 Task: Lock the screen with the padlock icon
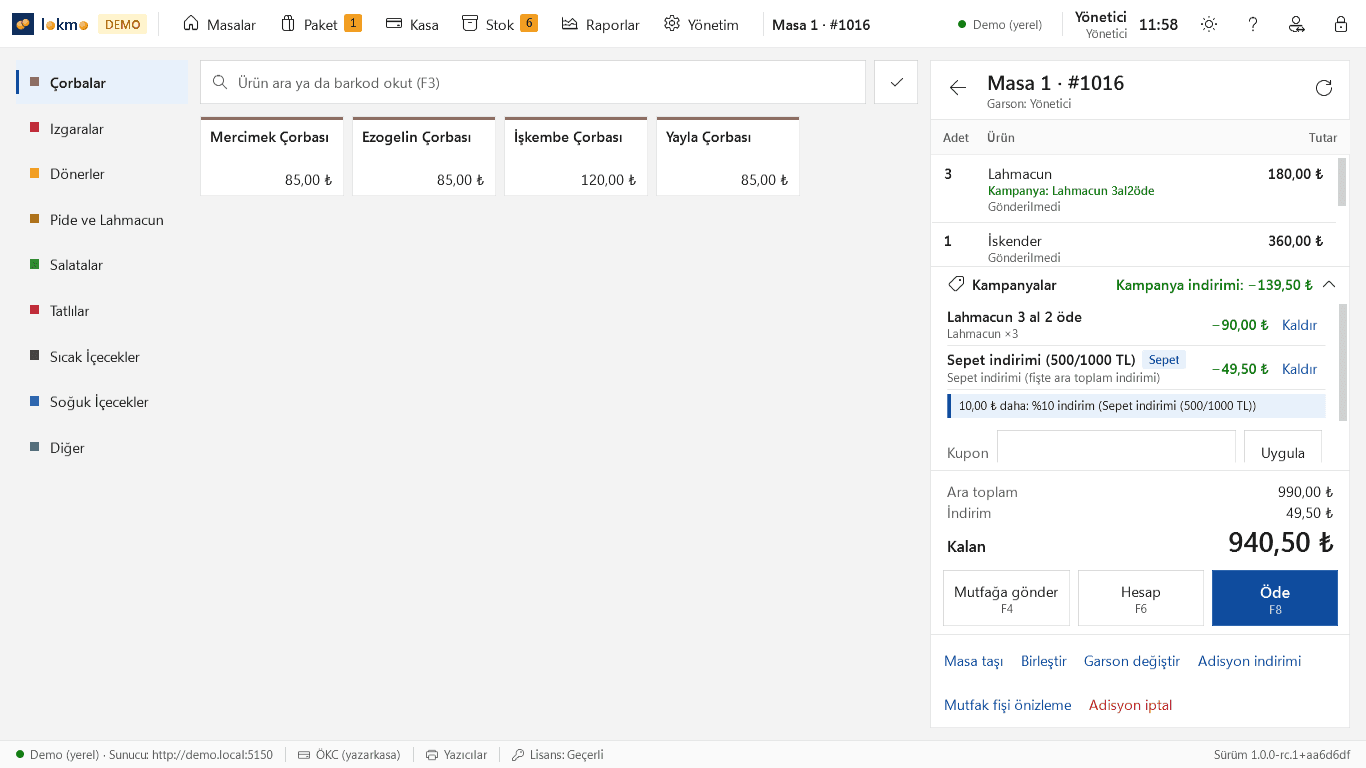coord(1341,24)
